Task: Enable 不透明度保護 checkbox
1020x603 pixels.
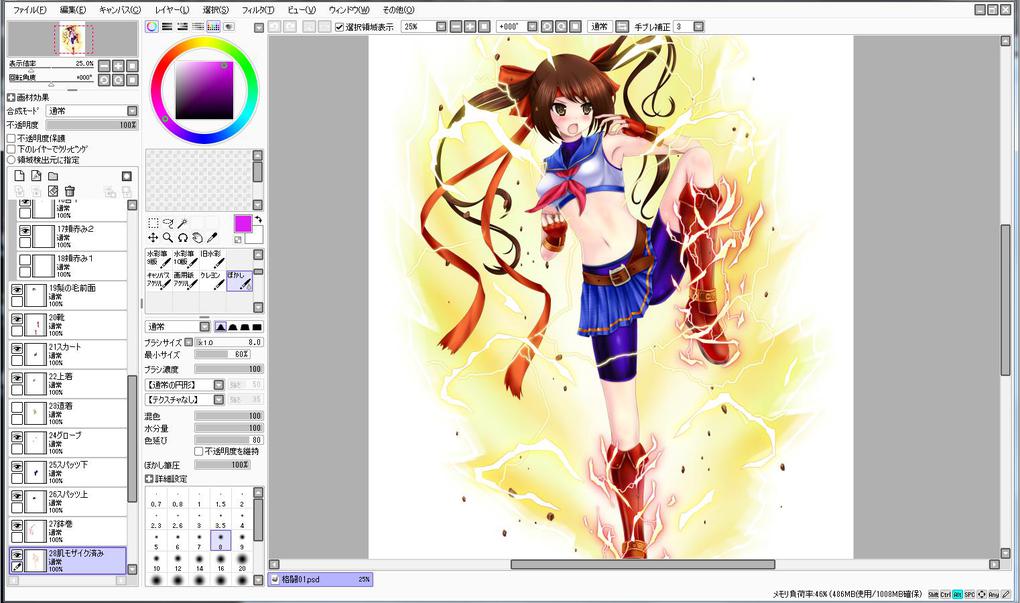Action: pyautogui.click(x=11, y=139)
